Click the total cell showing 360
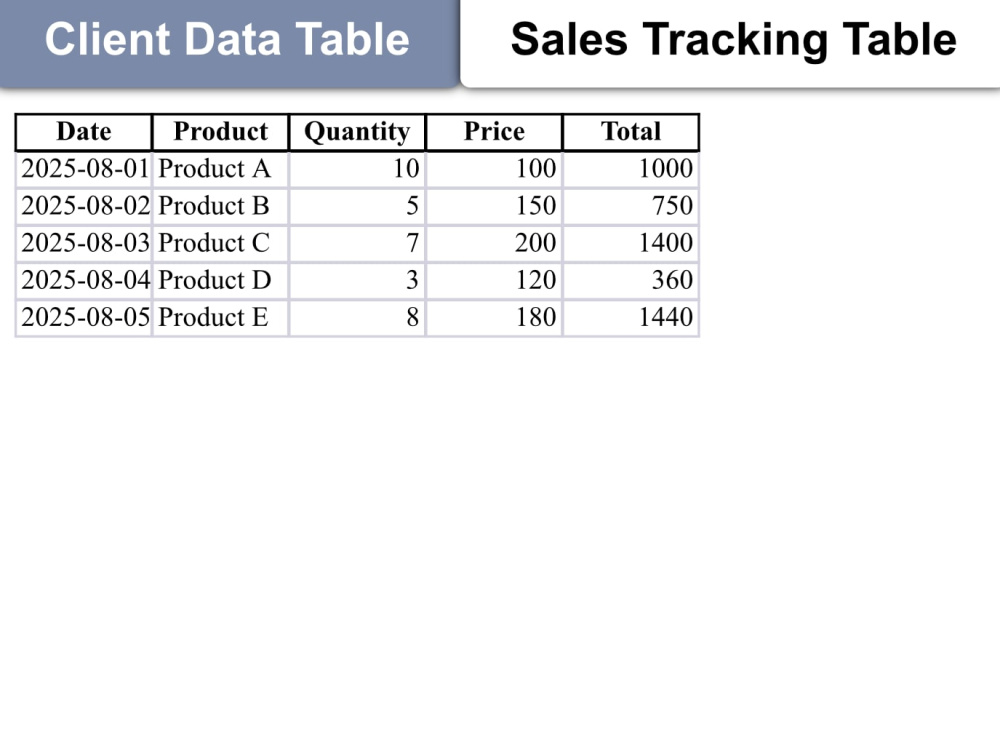Image resolution: width=1000 pixels, height=751 pixels. (631, 280)
